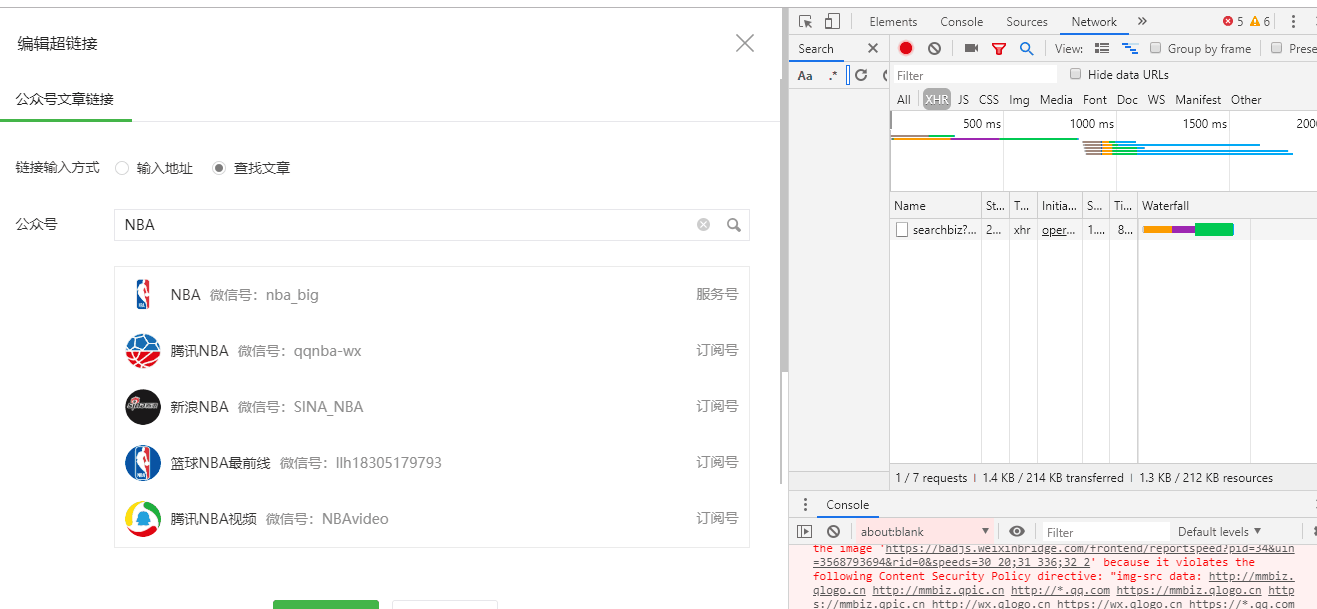Select Console drawer tab
The image size is (1317, 609).
tap(847, 505)
